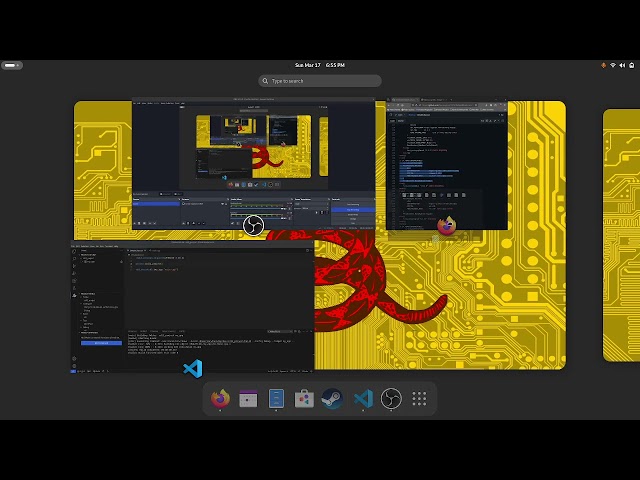The height and width of the screenshot is (480, 640).
Task: Open the blue document app in dock
Action: (276, 398)
